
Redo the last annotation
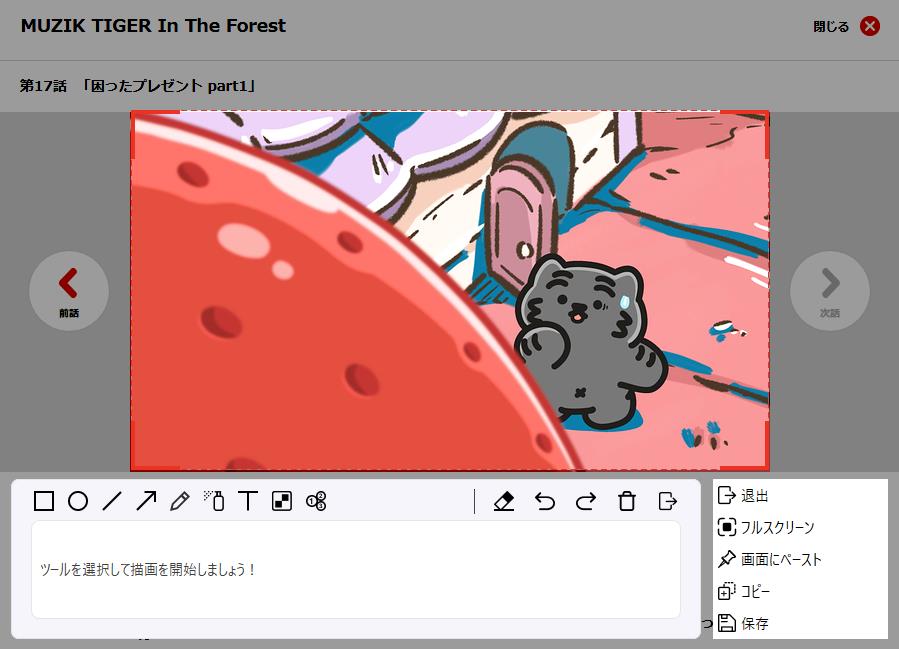click(x=586, y=501)
